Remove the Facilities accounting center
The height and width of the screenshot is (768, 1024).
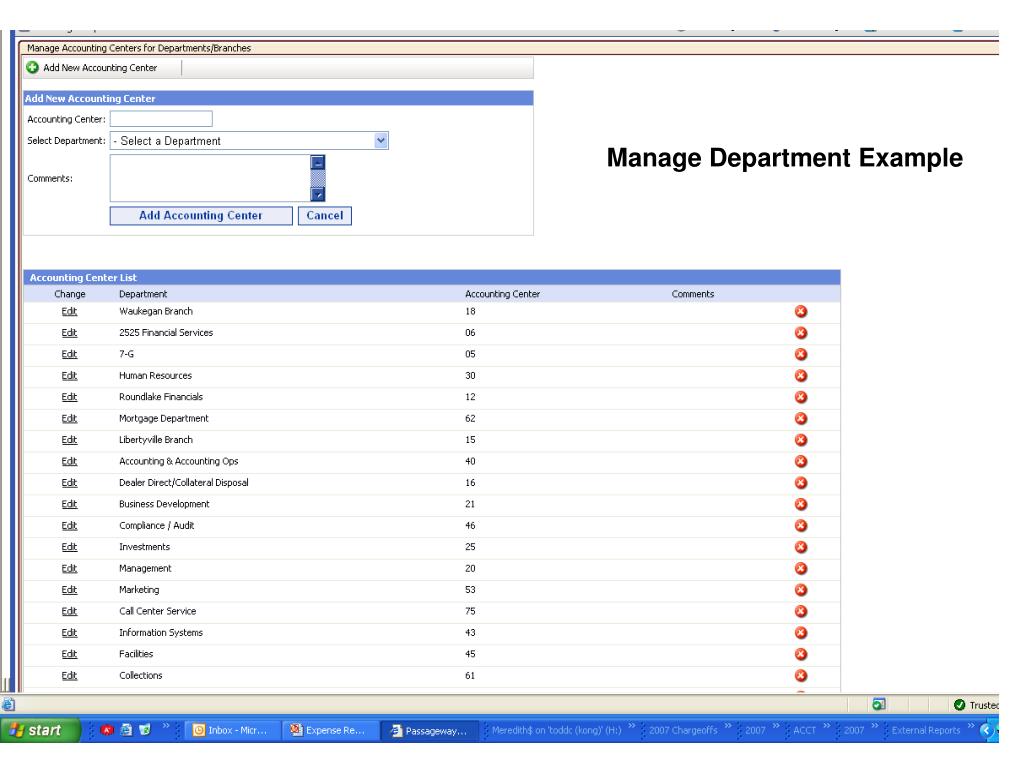(x=801, y=654)
